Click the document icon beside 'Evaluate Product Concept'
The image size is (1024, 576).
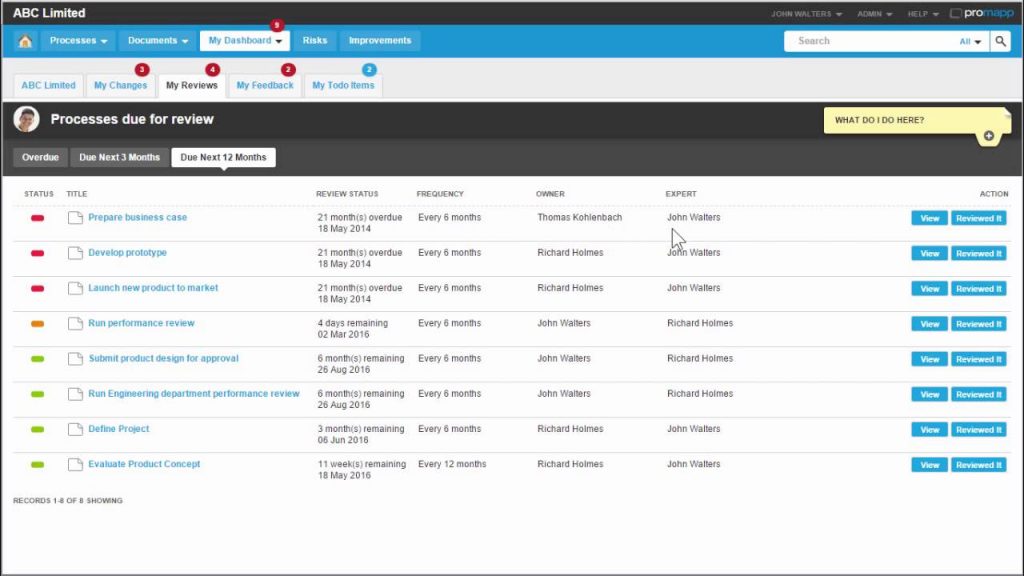[x=75, y=464]
